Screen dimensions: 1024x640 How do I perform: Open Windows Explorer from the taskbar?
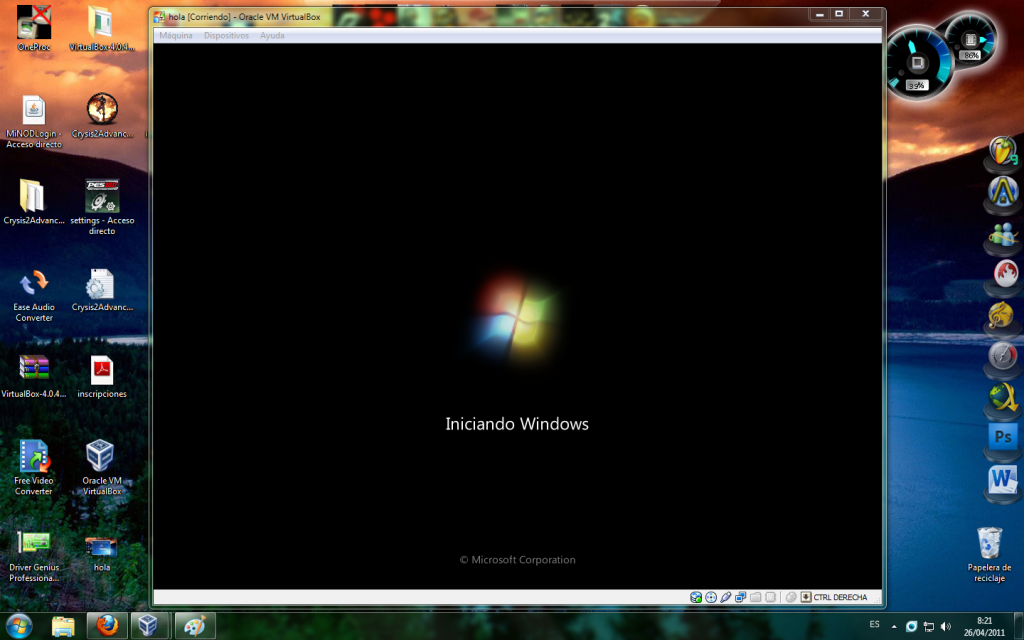[63, 626]
